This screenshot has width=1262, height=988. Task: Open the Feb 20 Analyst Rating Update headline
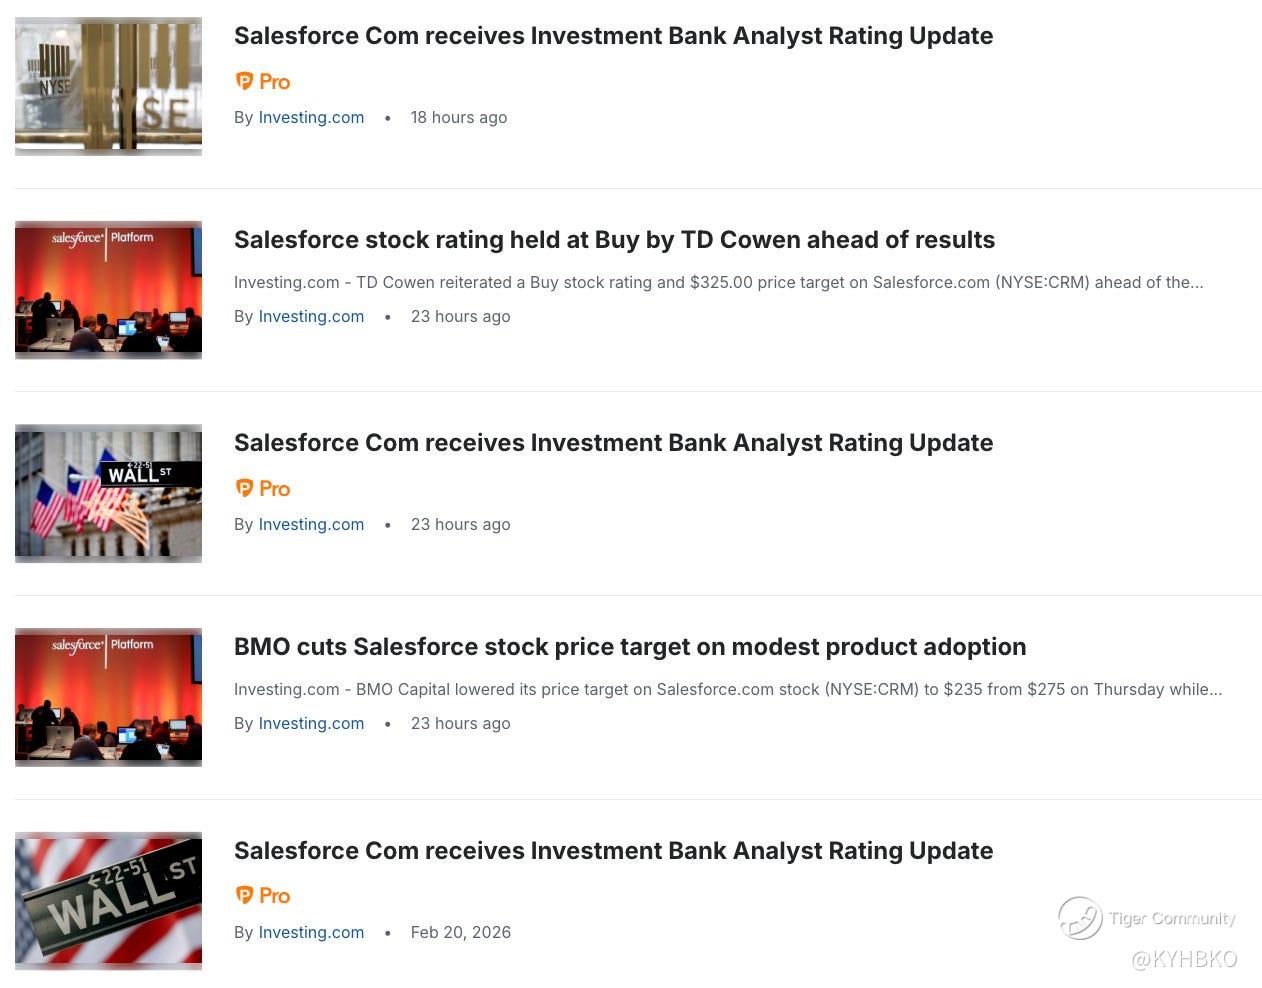tap(613, 851)
